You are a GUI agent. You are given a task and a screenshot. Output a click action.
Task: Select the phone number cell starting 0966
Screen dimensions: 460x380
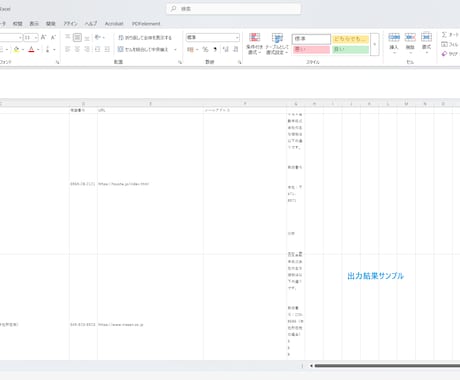pyautogui.click(x=83, y=184)
